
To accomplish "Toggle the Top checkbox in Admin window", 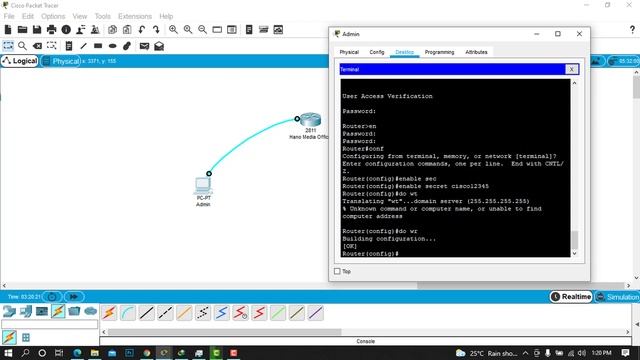I will click(x=337, y=271).
